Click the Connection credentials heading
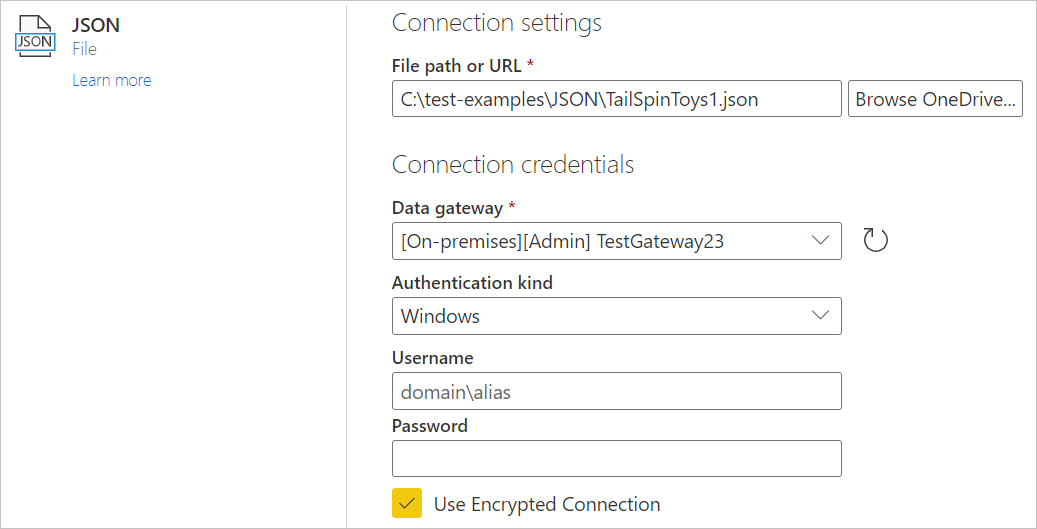The width and height of the screenshot is (1037, 529). 513,164
